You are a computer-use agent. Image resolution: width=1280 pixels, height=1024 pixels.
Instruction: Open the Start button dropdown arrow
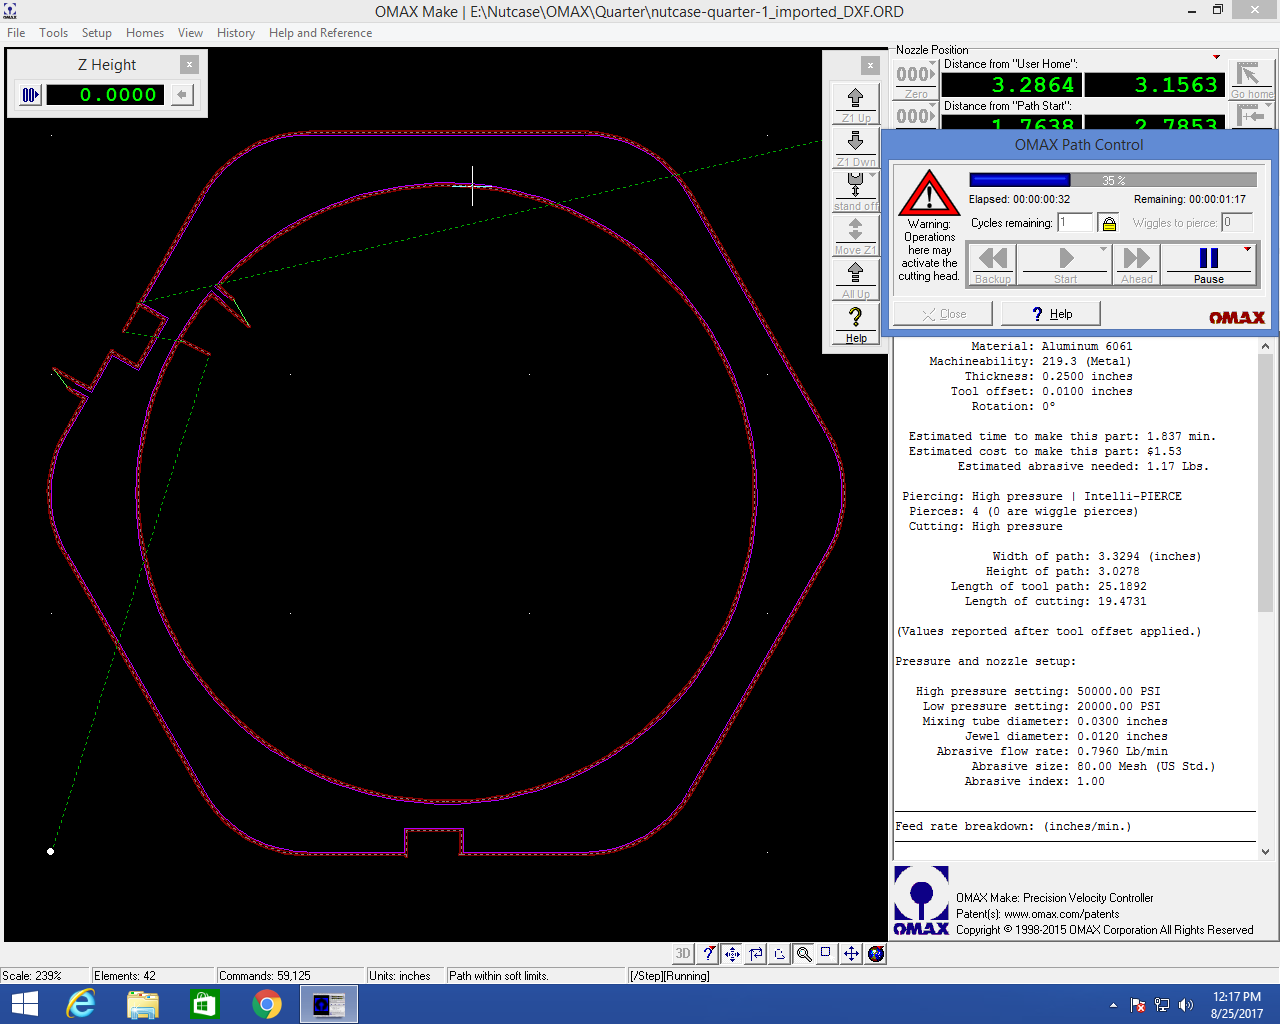pyautogui.click(x=1104, y=249)
